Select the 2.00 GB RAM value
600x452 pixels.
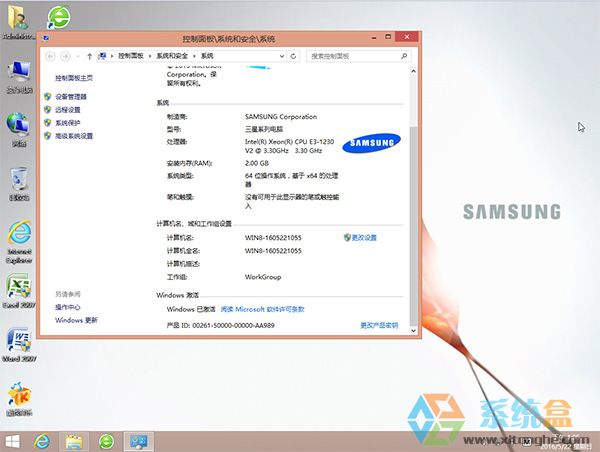tap(257, 163)
